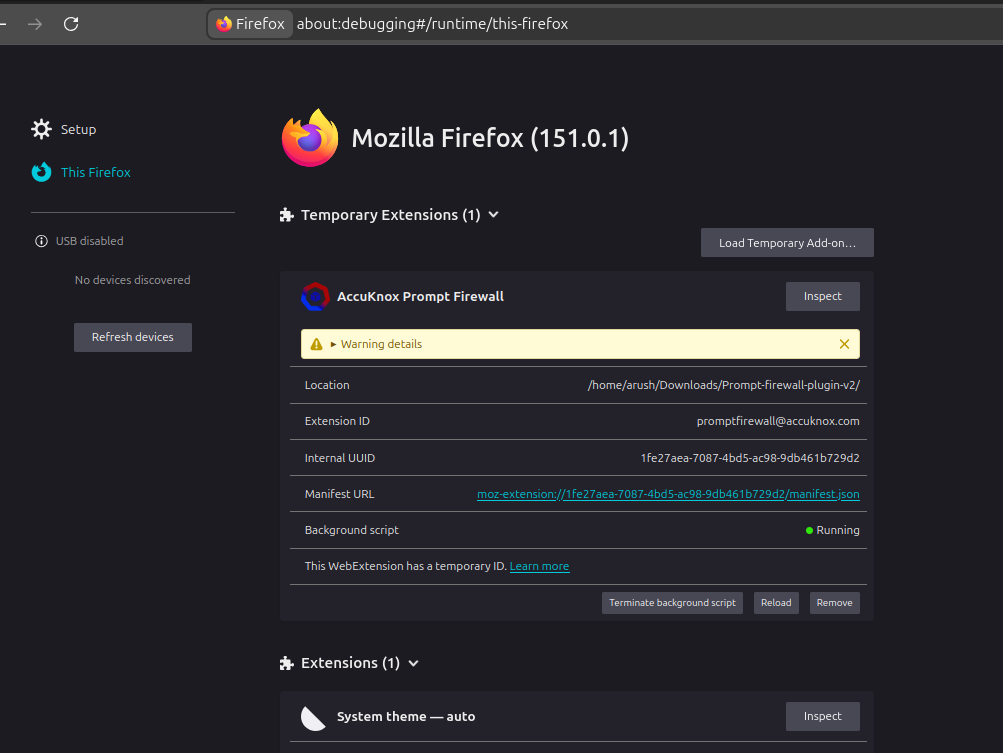Click the promptfirewall@accuknox.com extension ID
This screenshot has width=1003, height=753.
778,421
